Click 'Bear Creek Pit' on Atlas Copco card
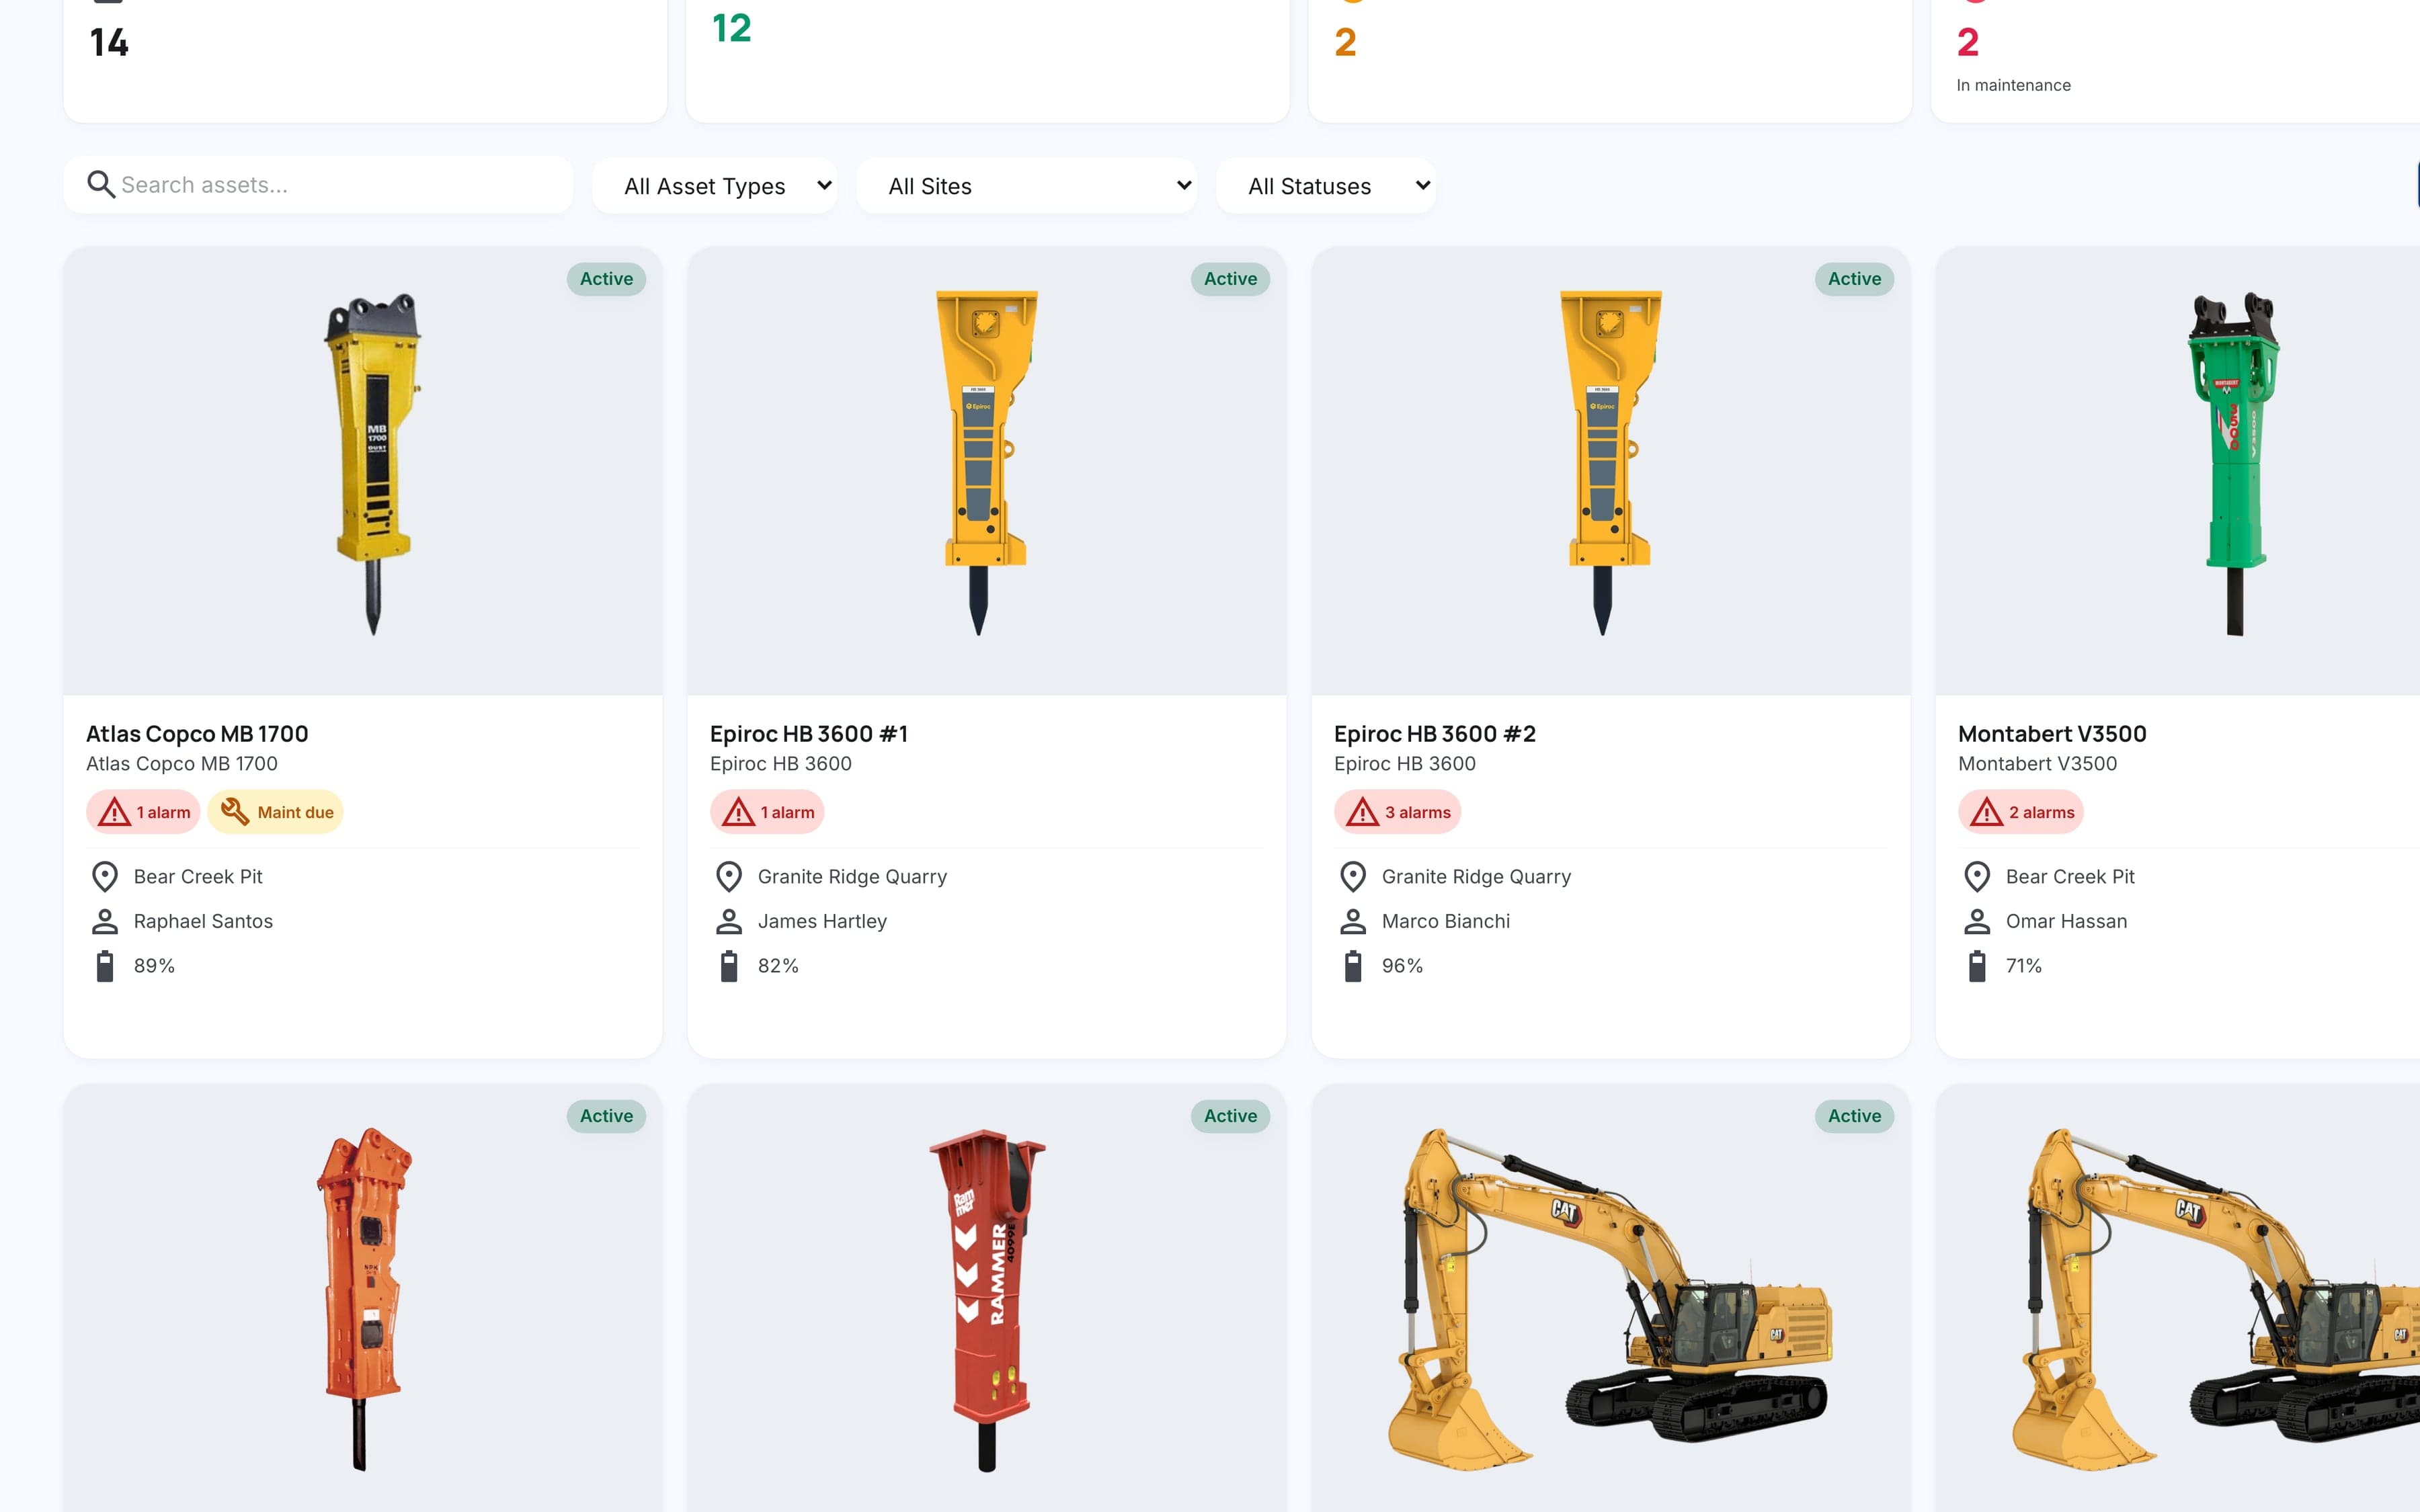 198,877
